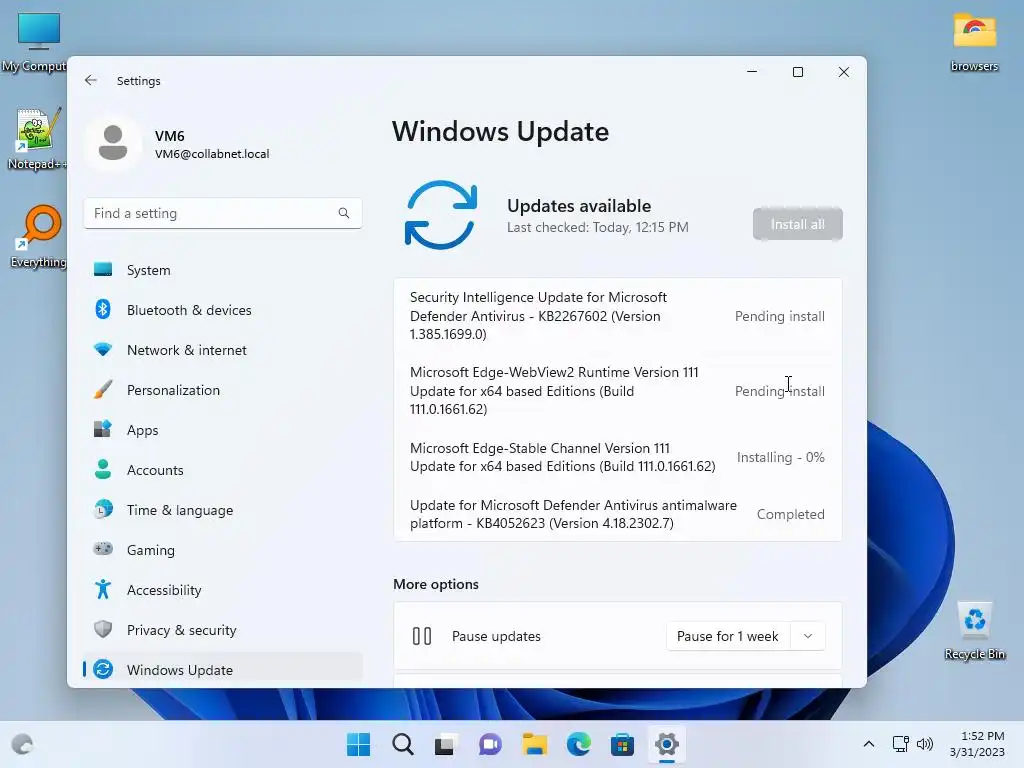Focus the Find a setting search box

(x=223, y=213)
